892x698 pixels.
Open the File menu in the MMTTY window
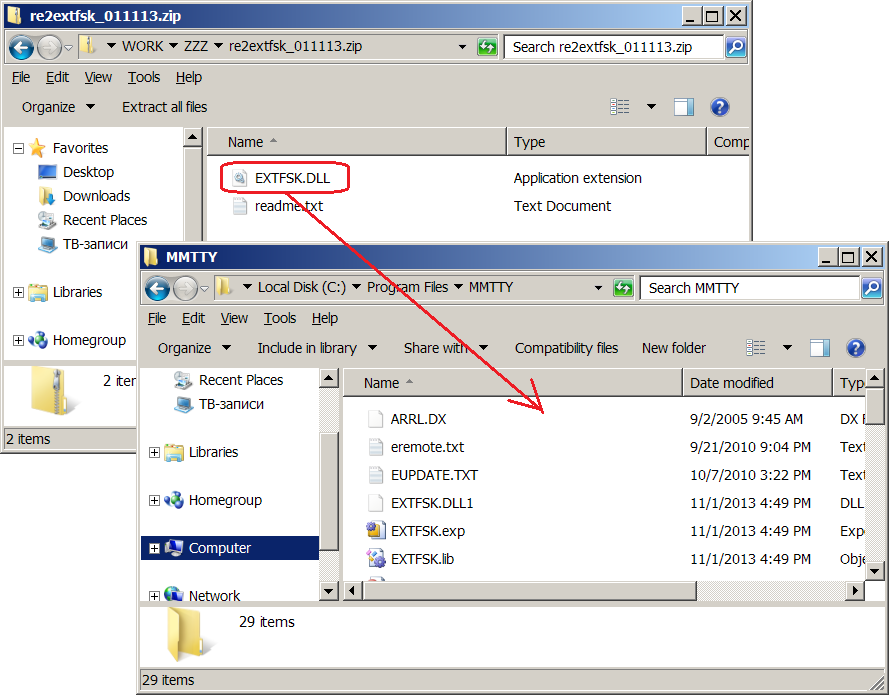pyautogui.click(x=157, y=318)
